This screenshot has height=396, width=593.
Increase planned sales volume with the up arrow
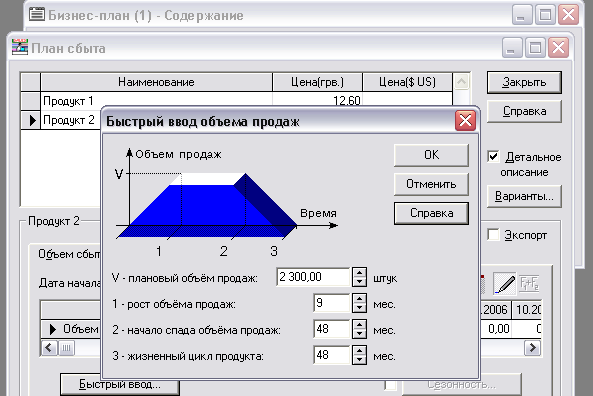359,272
